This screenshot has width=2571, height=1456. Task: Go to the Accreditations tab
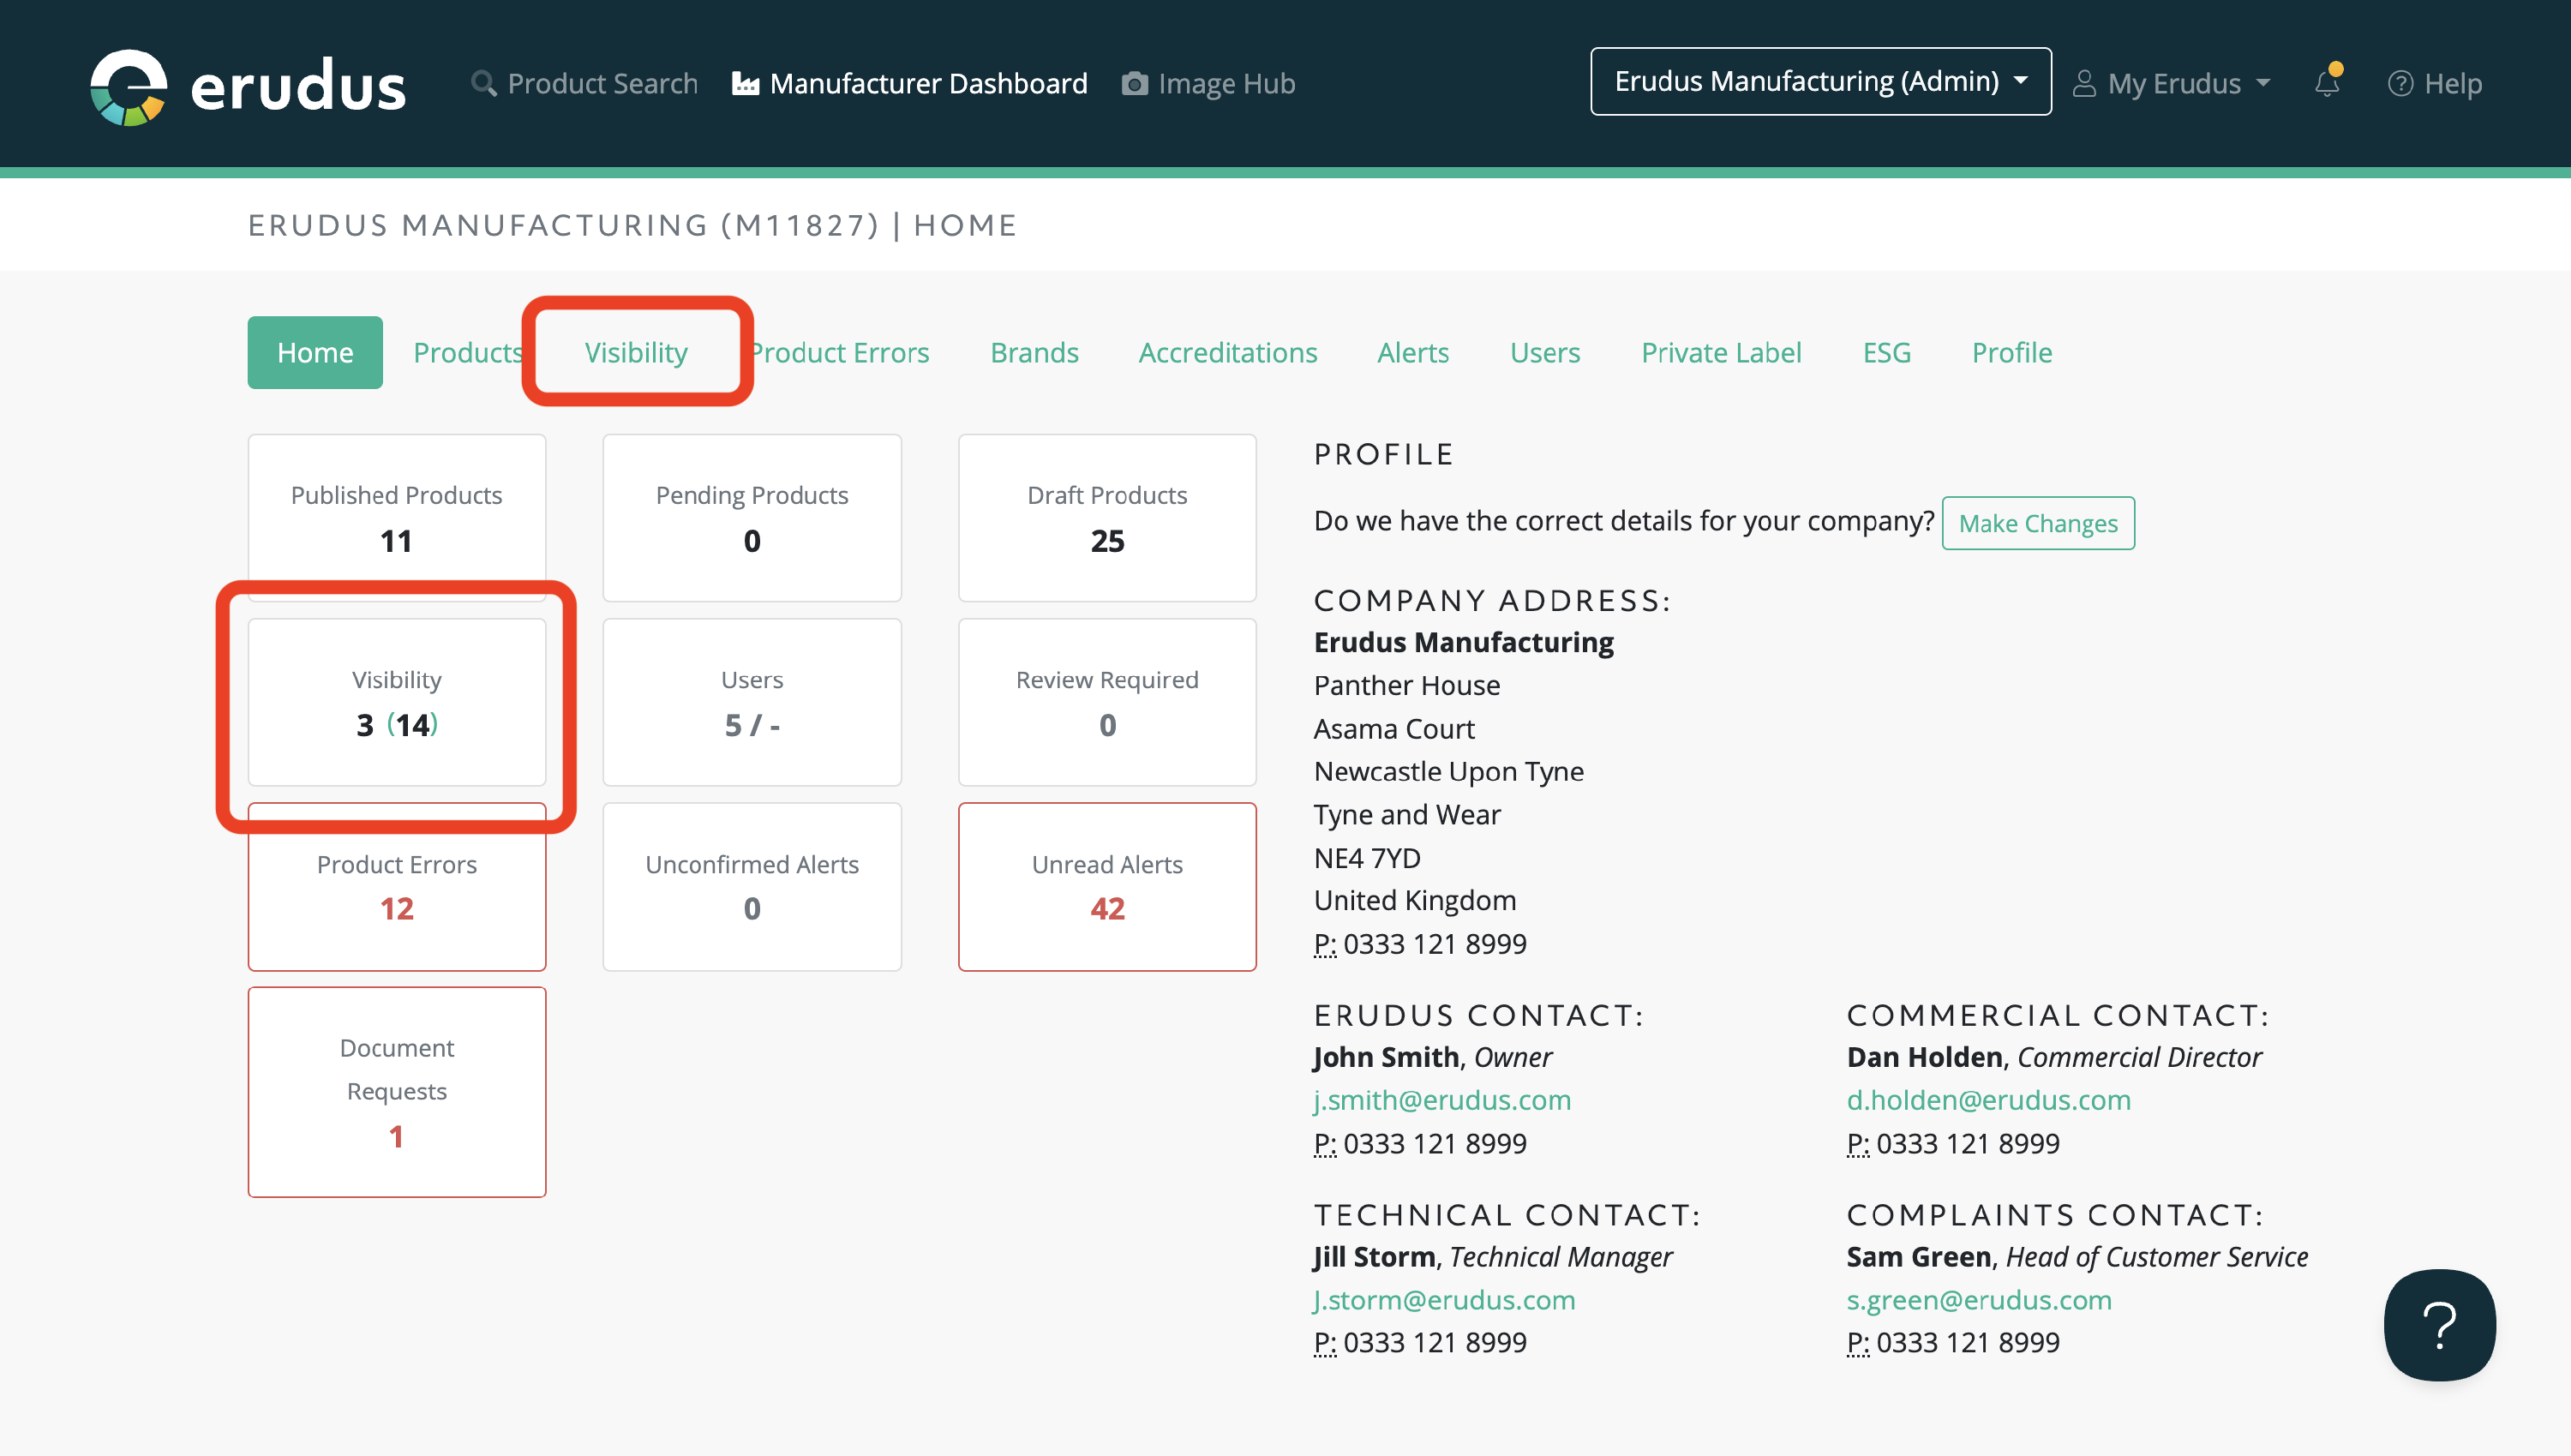pos(1227,352)
